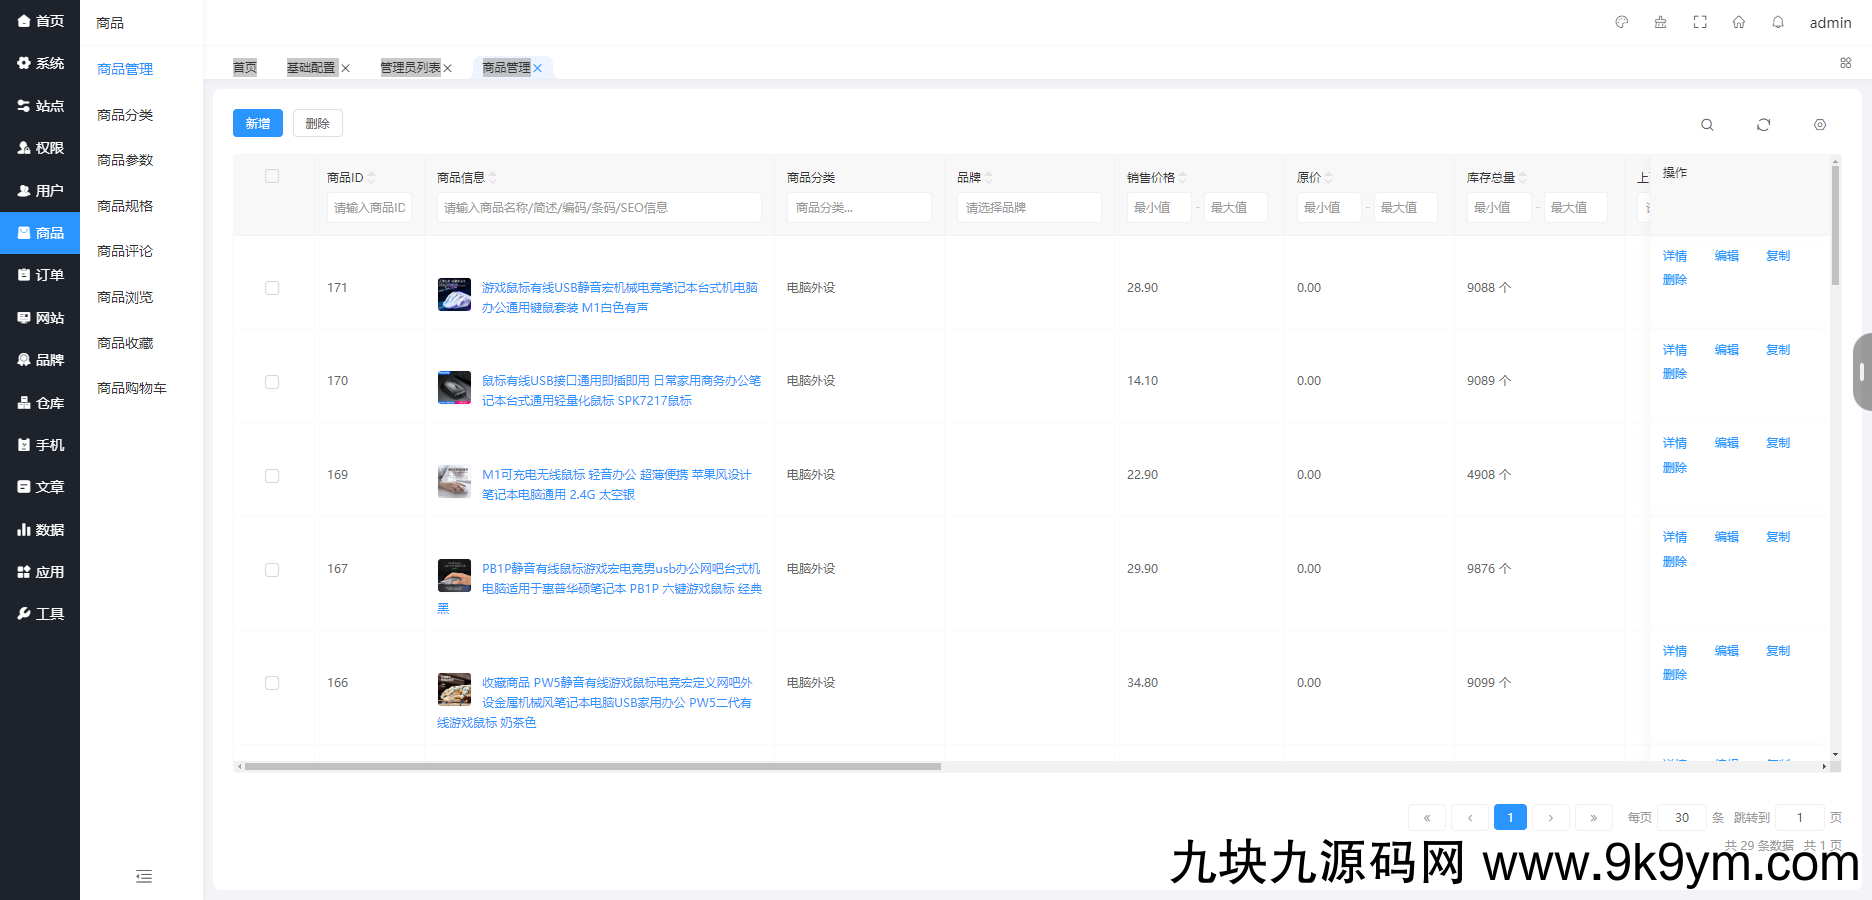Image resolution: width=1872 pixels, height=900 pixels.
Task: Switch to the 管理员列表 tab
Action: pyautogui.click(x=408, y=67)
